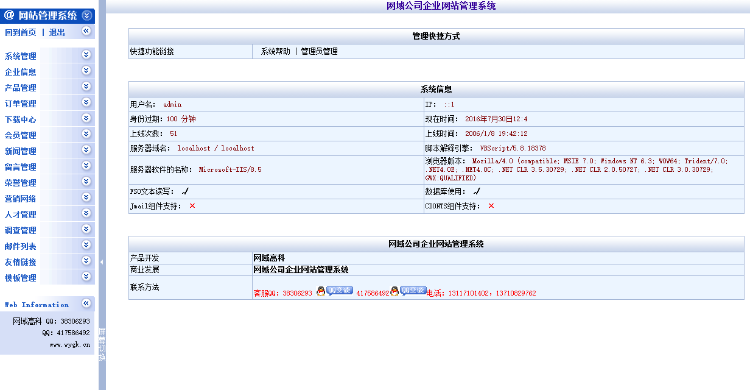Open the 管理员管理 shortcut link
The height and width of the screenshot is (390, 750).
click(319, 51)
